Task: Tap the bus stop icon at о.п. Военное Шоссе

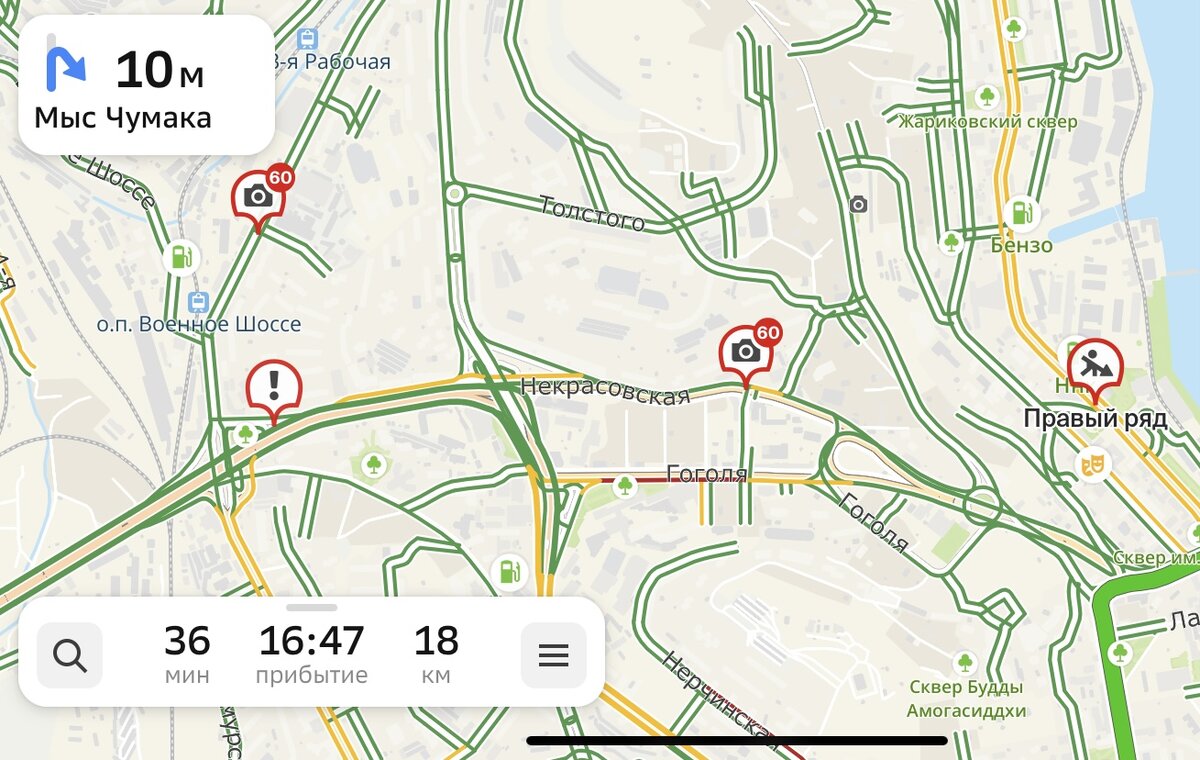Action: [x=198, y=301]
